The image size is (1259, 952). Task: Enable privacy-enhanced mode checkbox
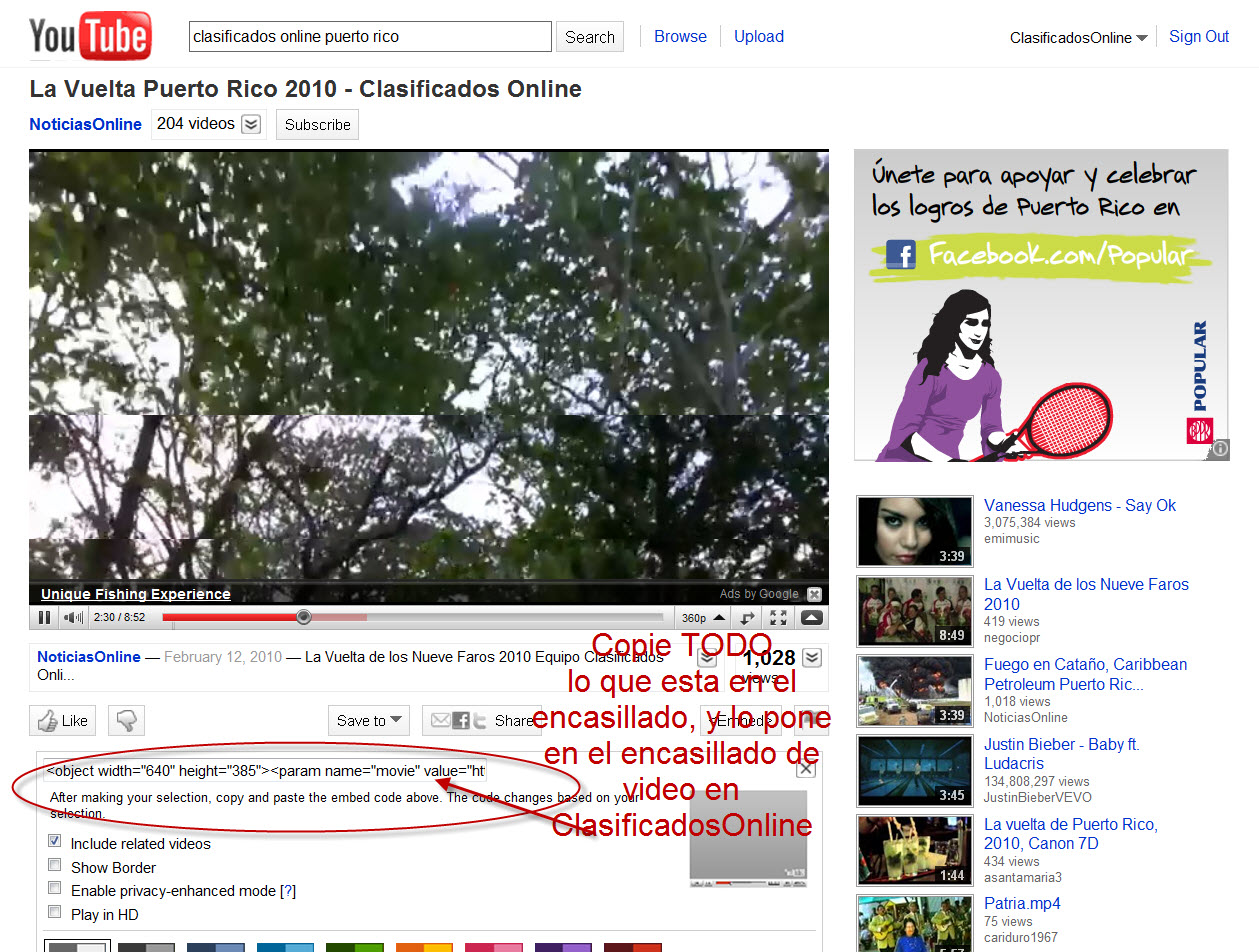click(x=55, y=889)
